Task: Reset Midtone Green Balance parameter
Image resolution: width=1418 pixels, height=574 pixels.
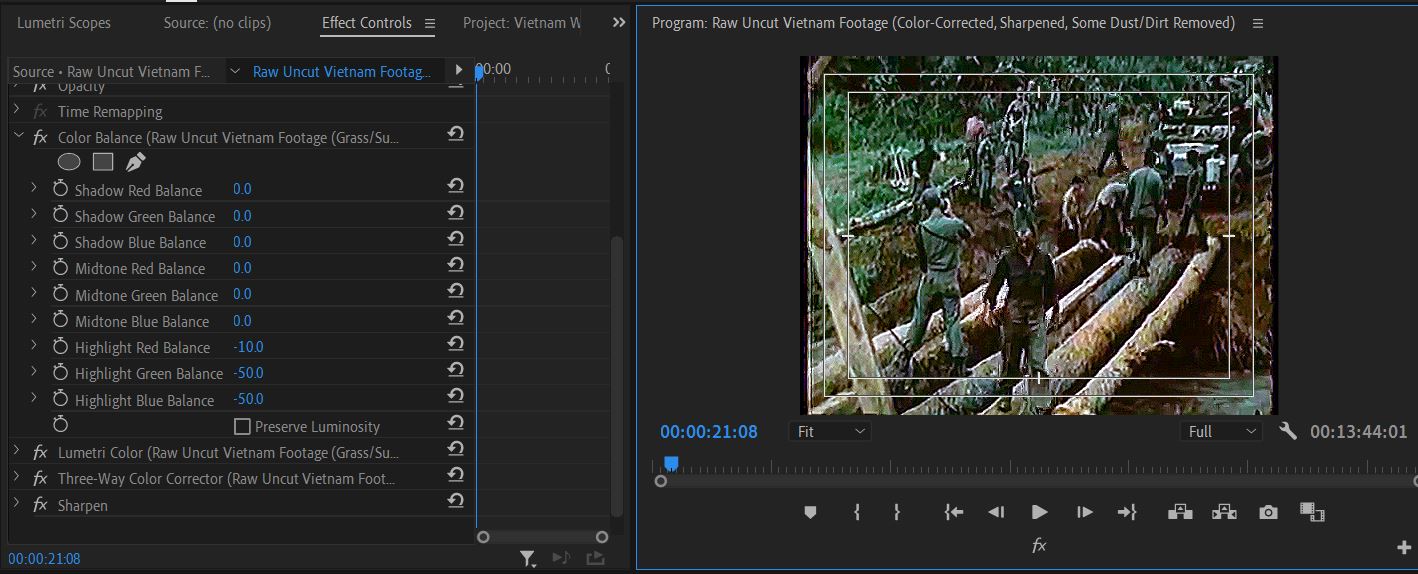Action: coord(455,291)
